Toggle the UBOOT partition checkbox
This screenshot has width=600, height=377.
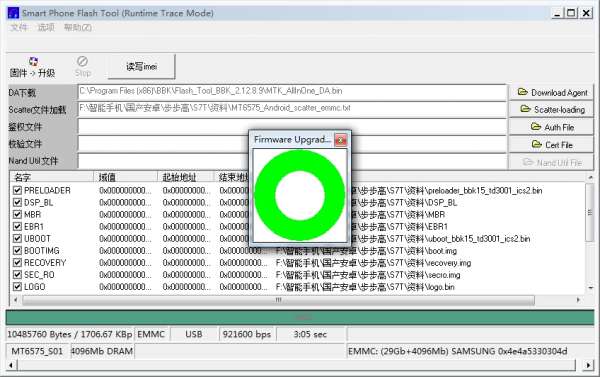click(17, 238)
